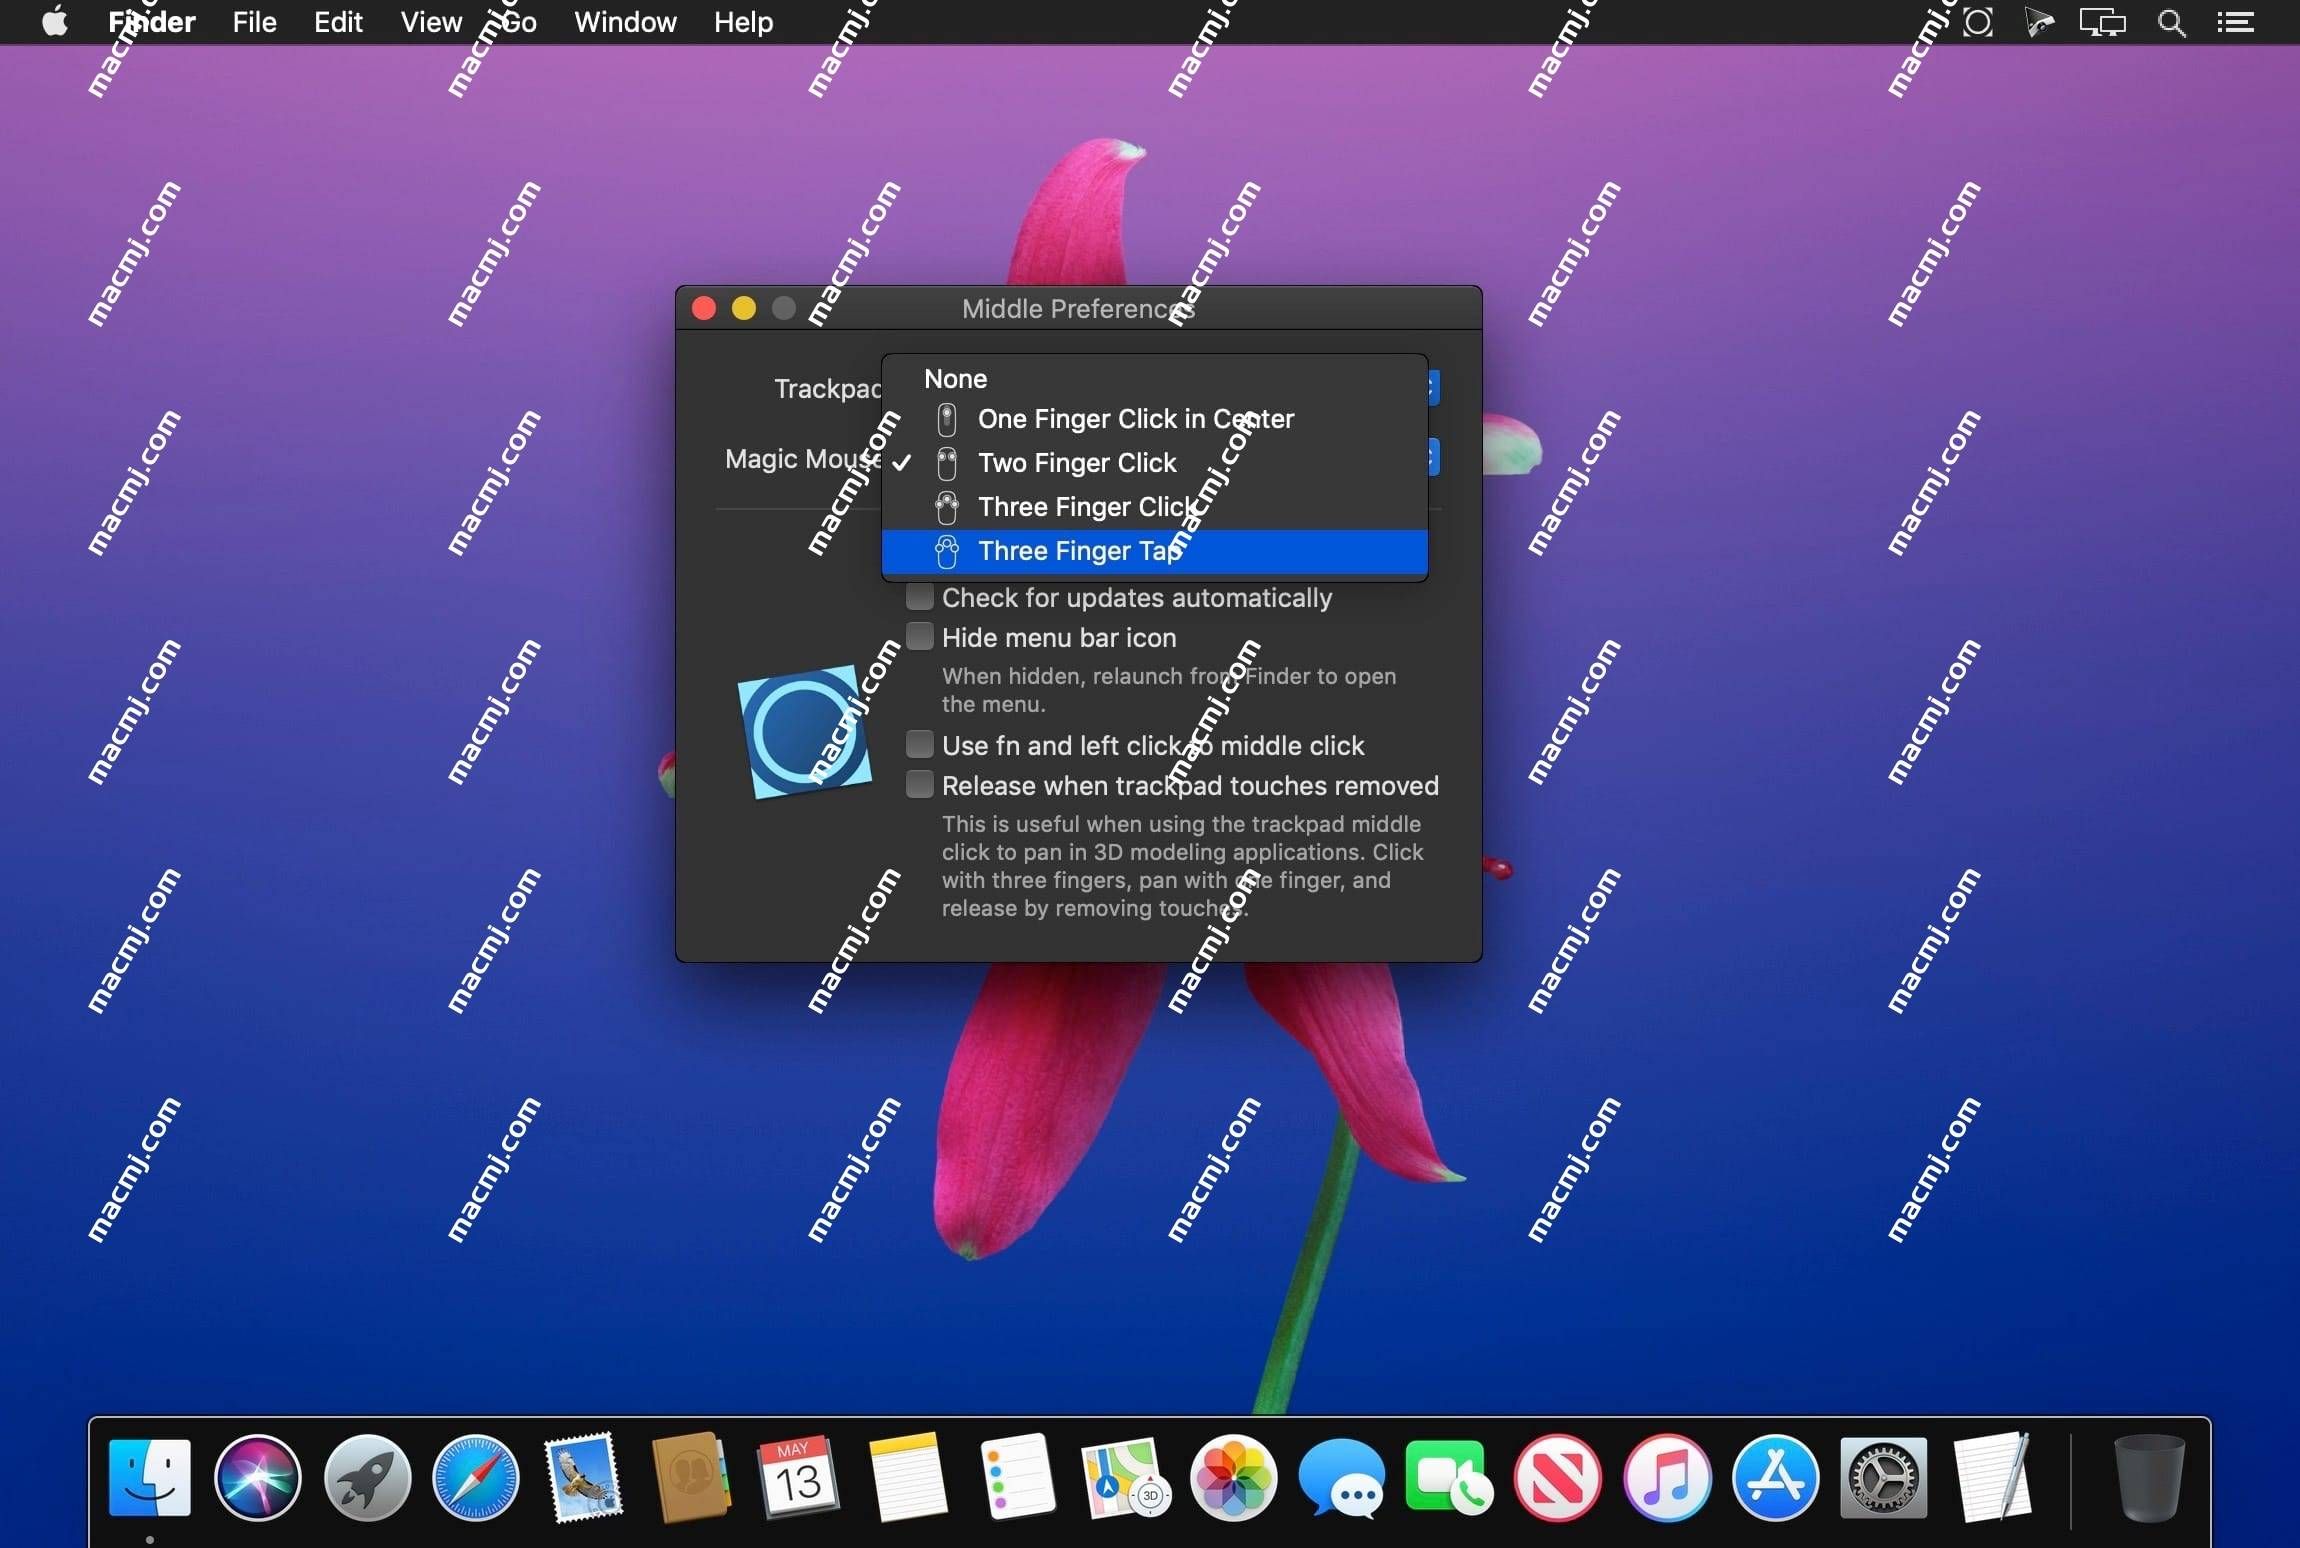The width and height of the screenshot is (2300, 1548).
Task: Open Apple menu in menu bar
Action: [x=55, y=21]
